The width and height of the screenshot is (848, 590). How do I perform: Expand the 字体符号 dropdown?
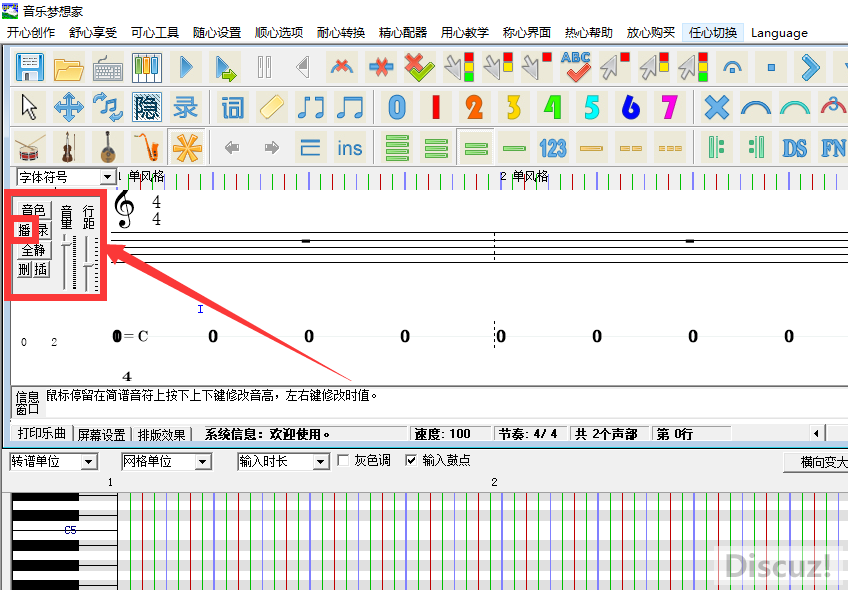[108, 177]
